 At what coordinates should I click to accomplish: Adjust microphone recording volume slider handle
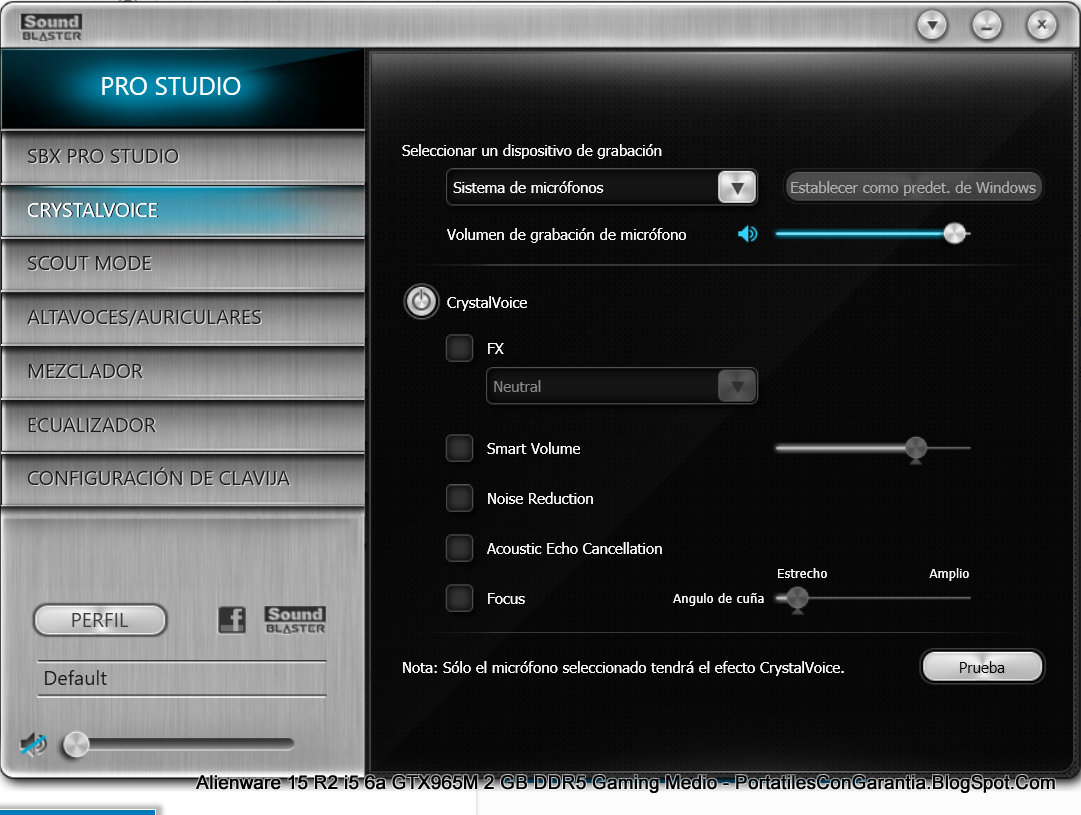tap(954, 234)
